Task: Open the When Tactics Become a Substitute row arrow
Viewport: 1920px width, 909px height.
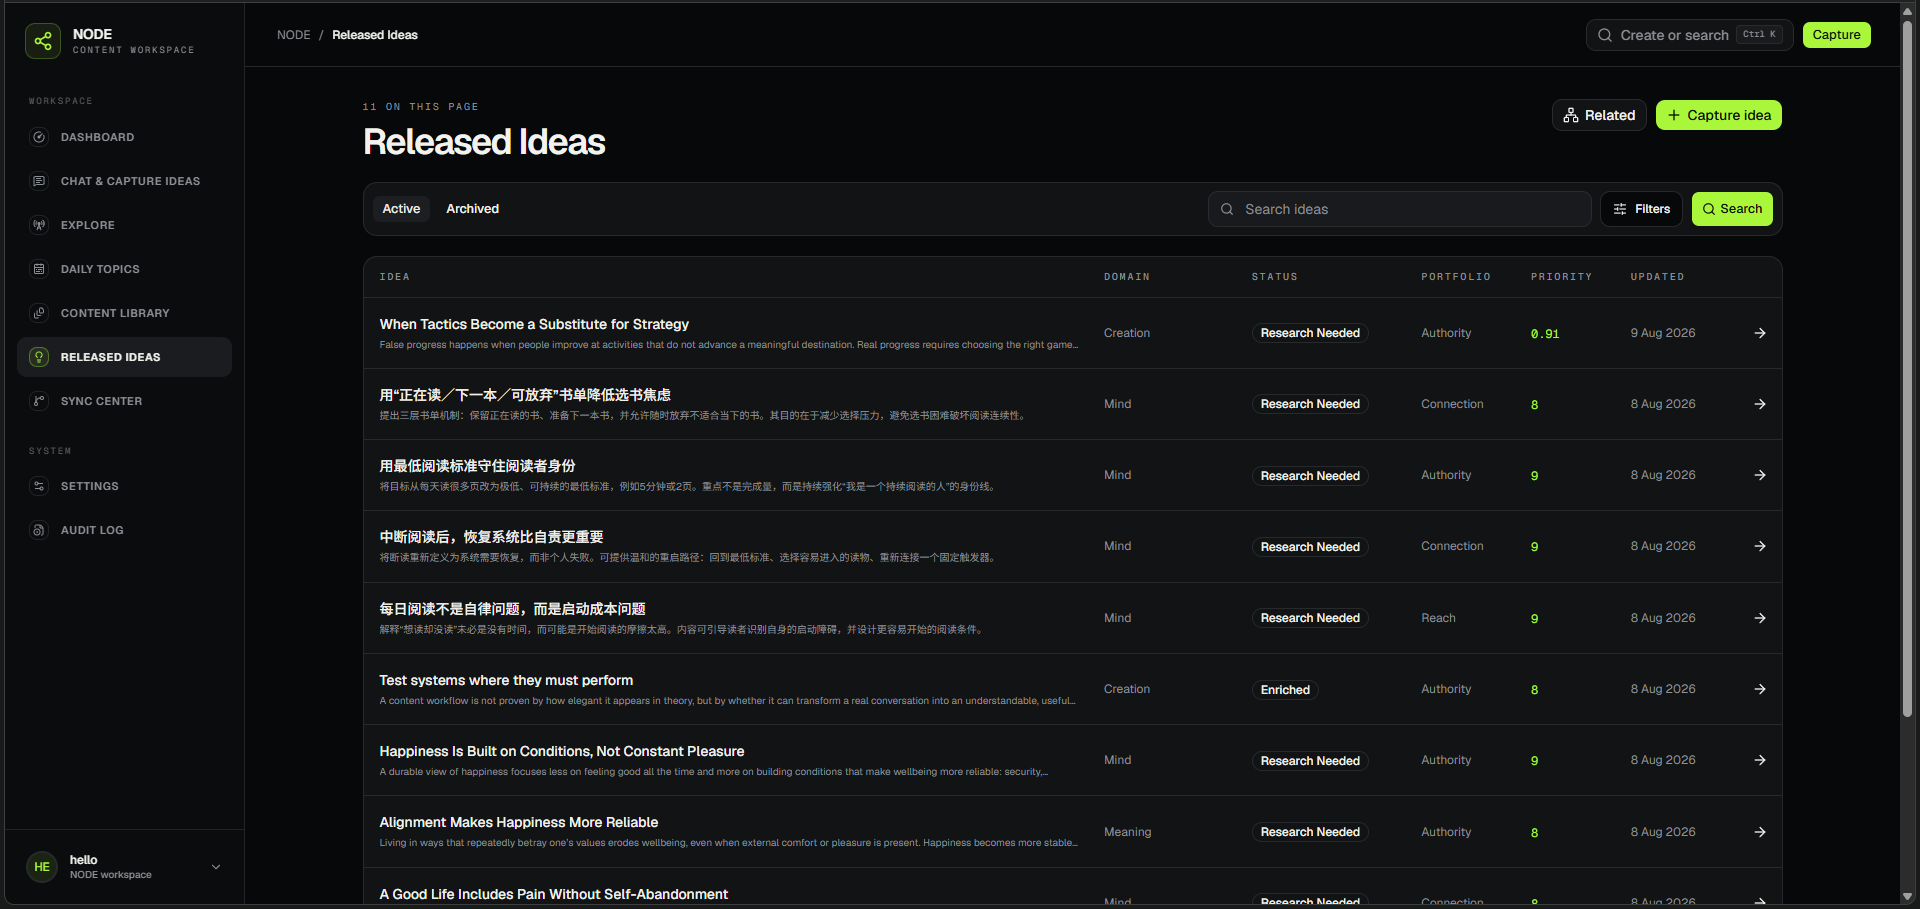Action: [1760, 333]
